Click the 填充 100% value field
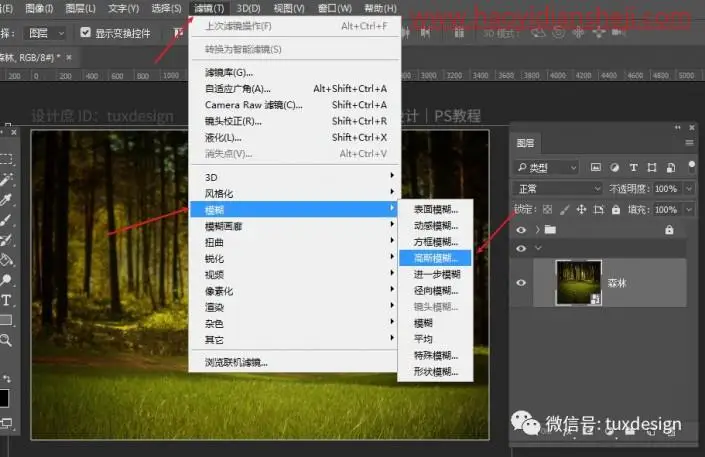Screen dimensions: 705x457 [666, 210]
